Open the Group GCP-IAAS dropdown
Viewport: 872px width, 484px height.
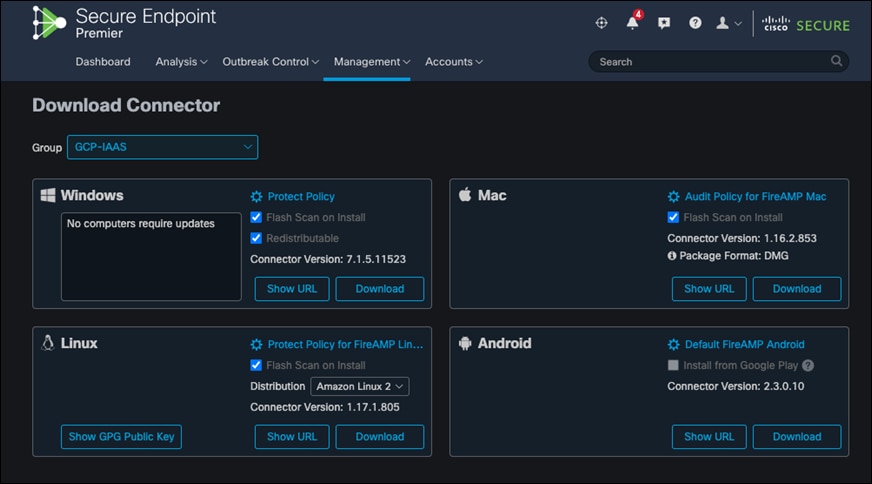click(162, 147)
